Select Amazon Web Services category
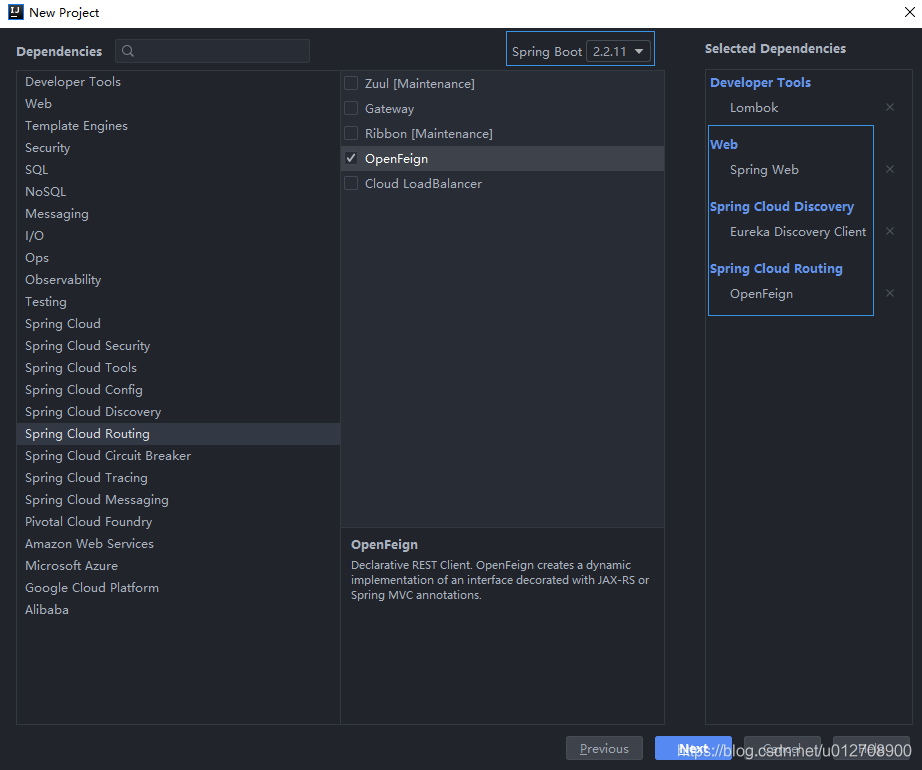This screenshot has height=770, width=922. tap(178, 544)
